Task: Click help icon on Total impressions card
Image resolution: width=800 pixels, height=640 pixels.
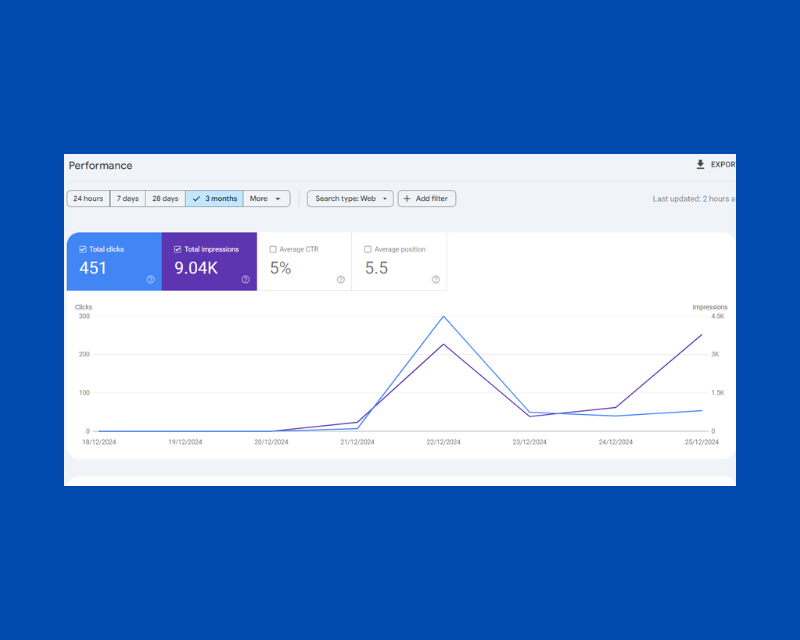Action: tap(245, 280)
